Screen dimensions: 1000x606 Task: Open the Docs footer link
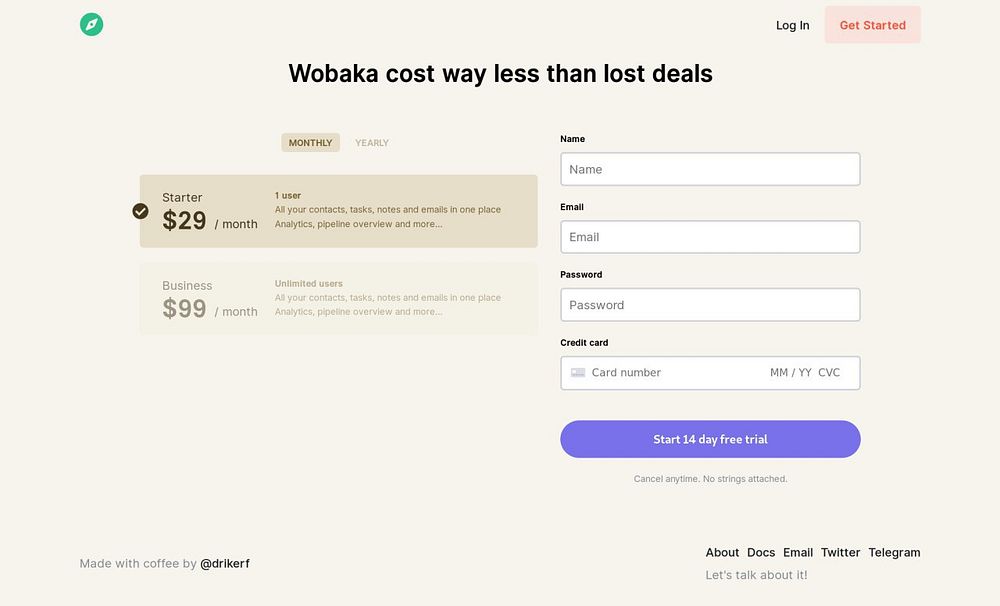[761, 552]
